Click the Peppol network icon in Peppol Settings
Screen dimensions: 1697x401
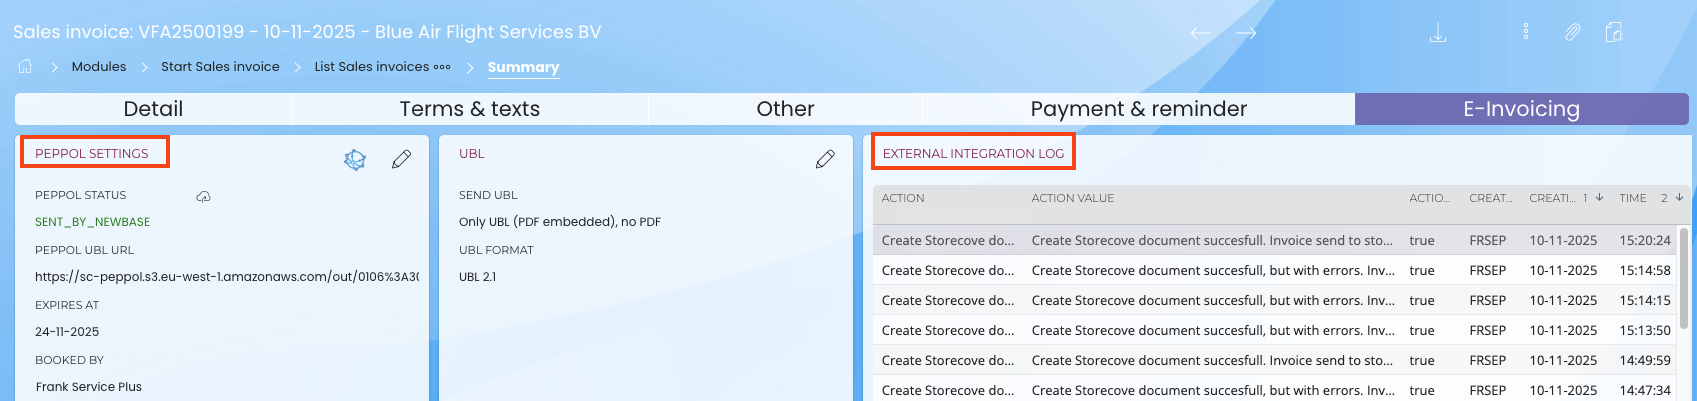[x=355, y=159]
